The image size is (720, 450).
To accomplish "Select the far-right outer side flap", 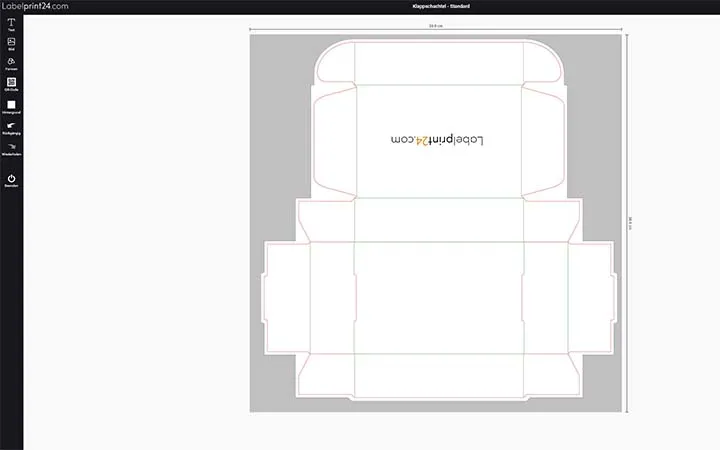I will coord(592,297).
